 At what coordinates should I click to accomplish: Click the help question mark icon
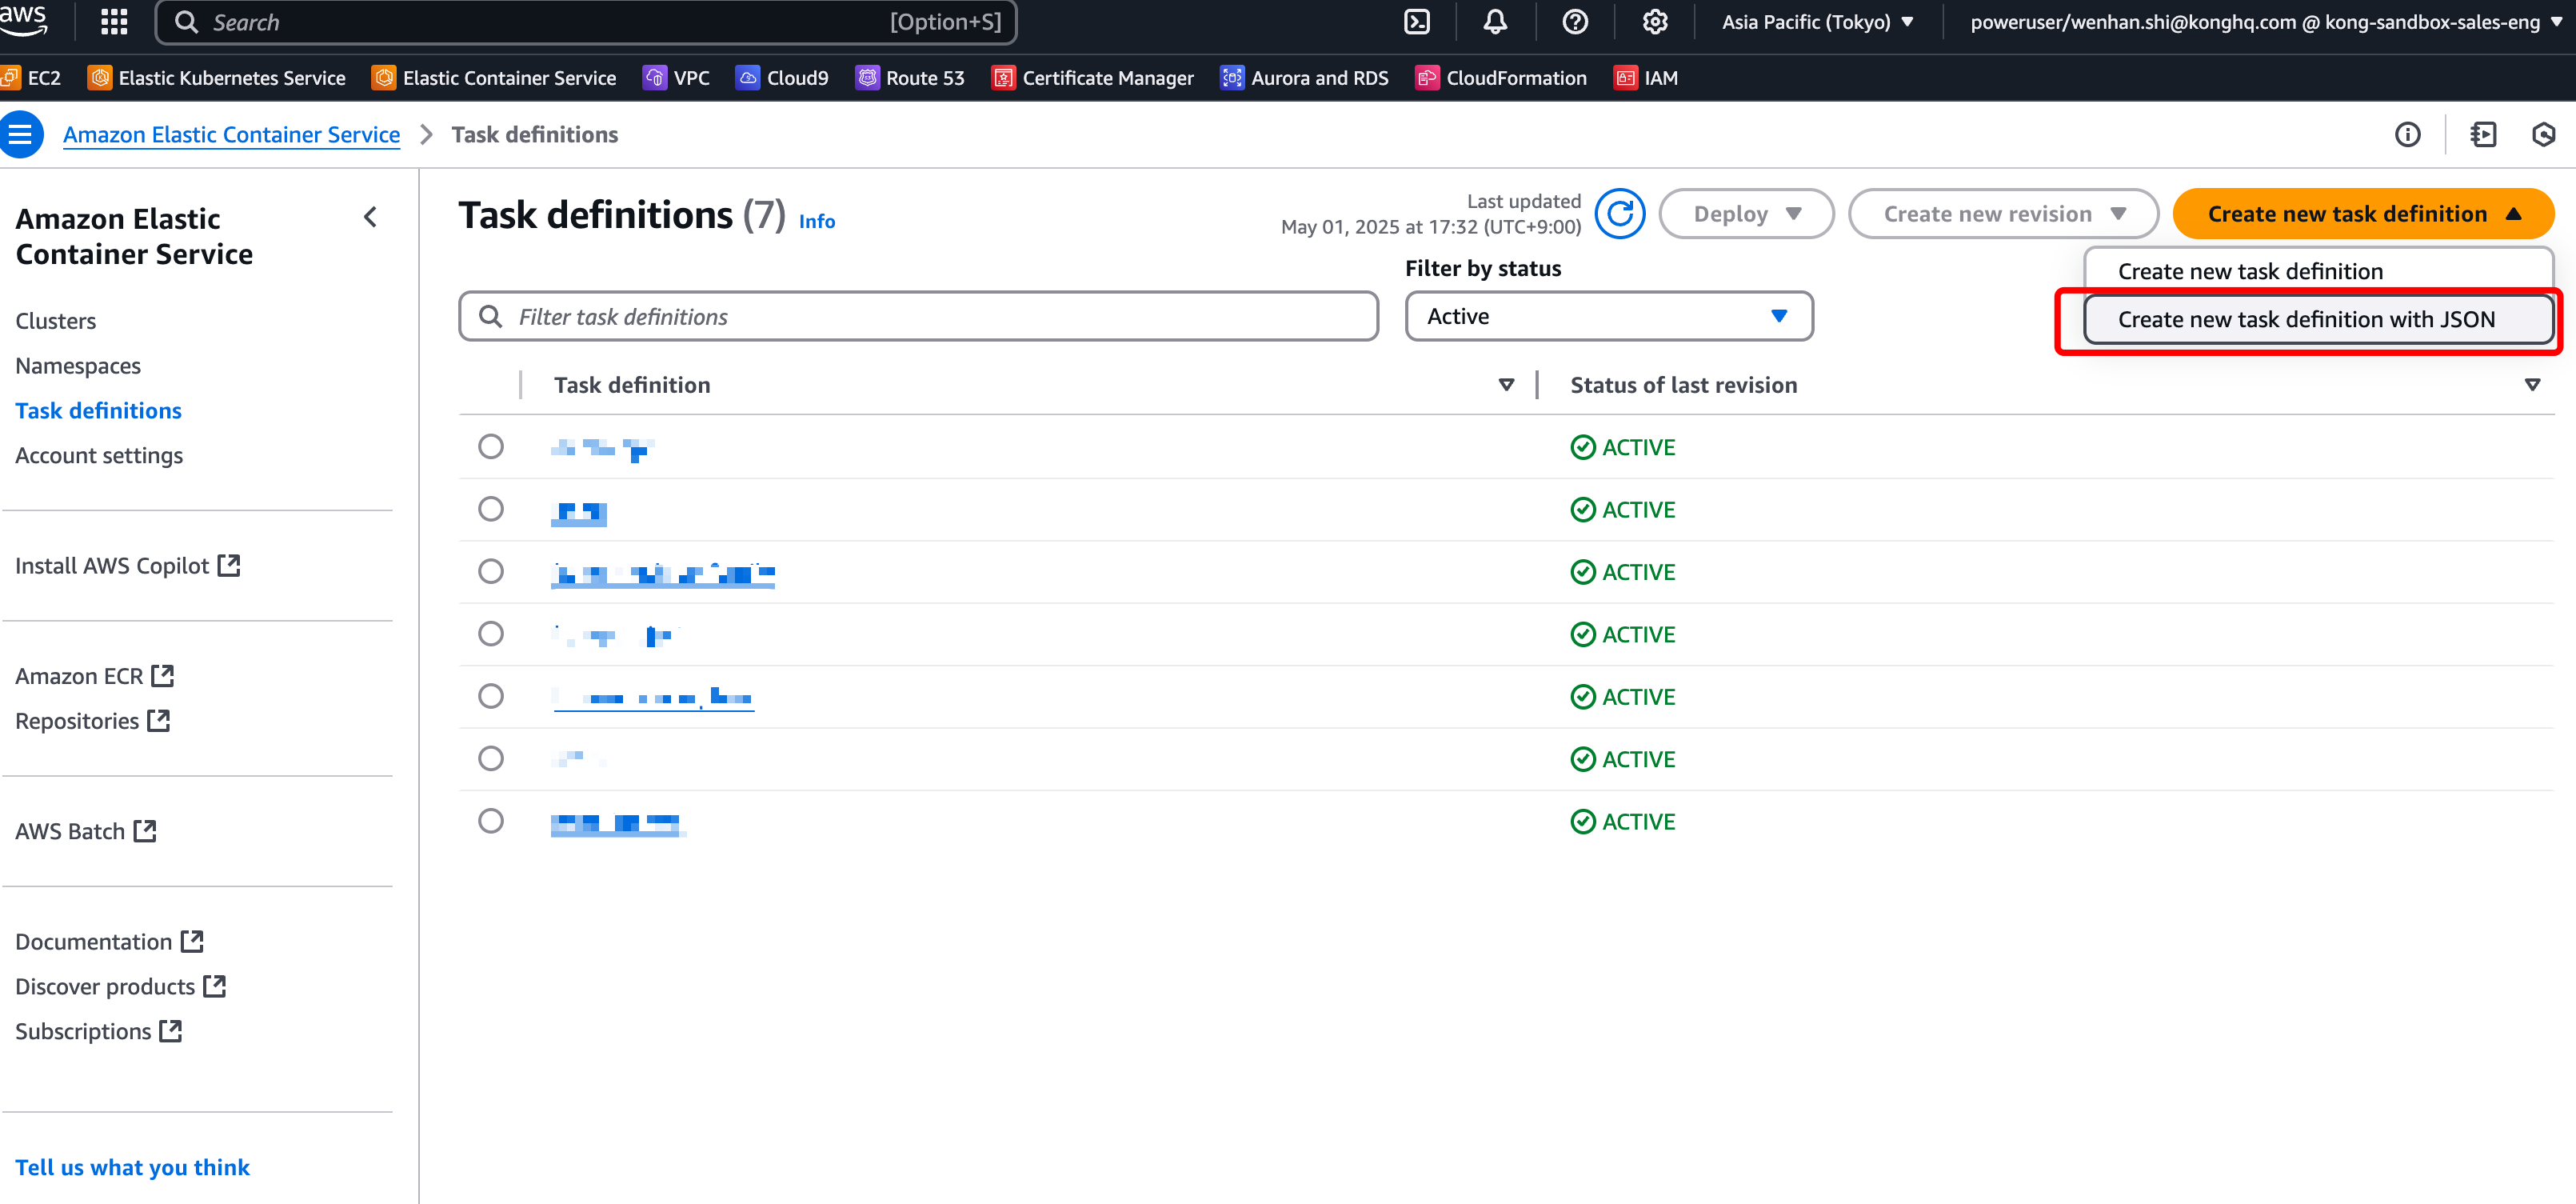tap(1575, 22)
